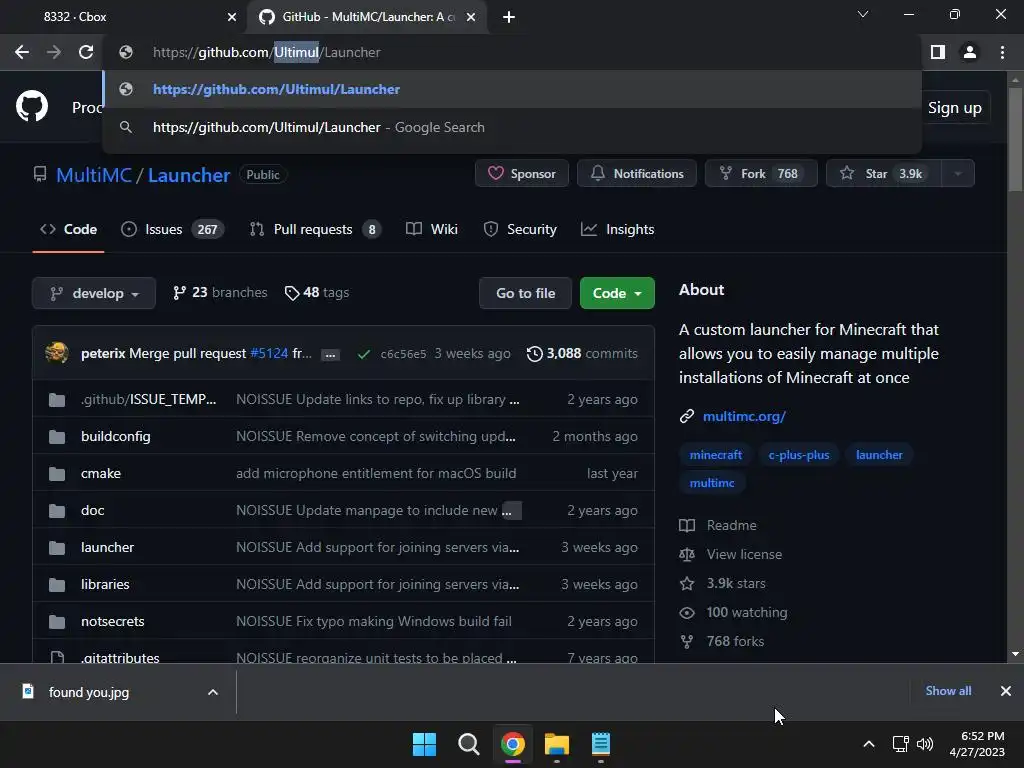The width and height of the screenshot is (1024, 768).
Task: Open the libraries folder
Action: click(x=105, y=584)
